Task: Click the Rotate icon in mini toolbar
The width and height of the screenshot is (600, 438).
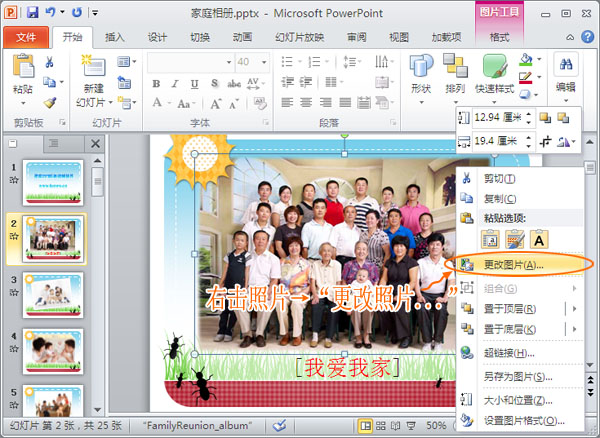Action: pos(564,142)
